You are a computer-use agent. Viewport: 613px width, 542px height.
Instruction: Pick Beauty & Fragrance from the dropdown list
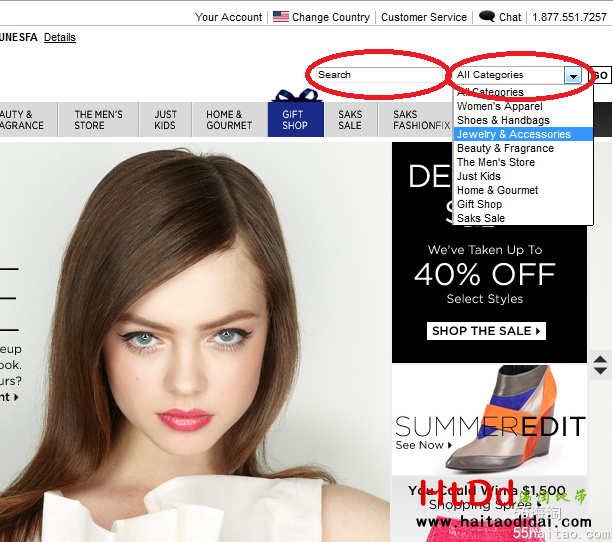523,149
